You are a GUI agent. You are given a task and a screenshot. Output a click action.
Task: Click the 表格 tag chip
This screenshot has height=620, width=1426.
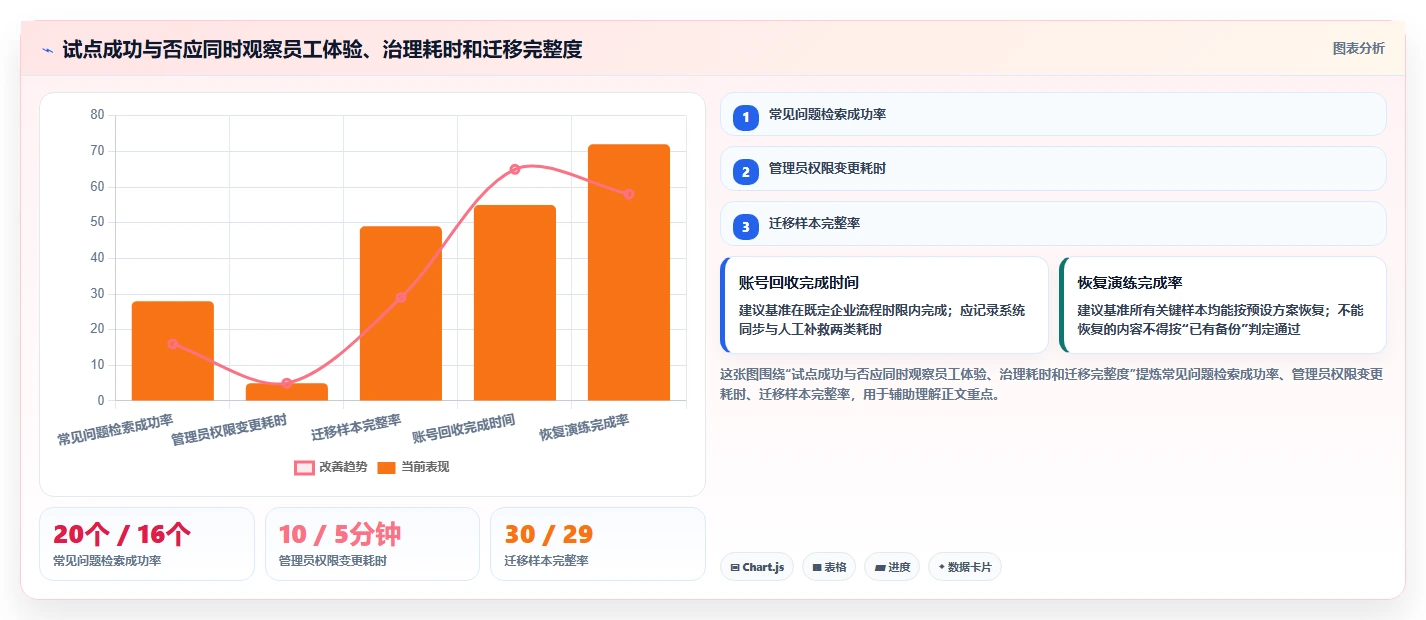[828, 567]
